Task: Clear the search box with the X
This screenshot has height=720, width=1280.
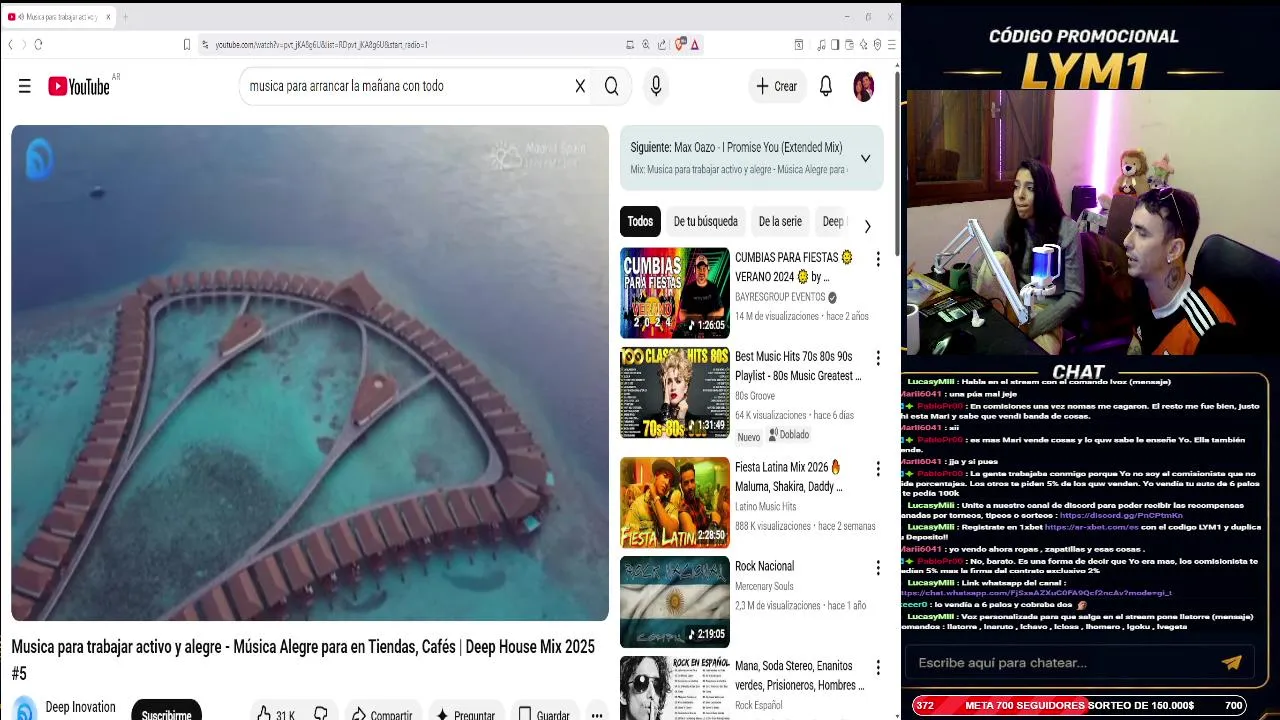Action: tap(580, 86)
